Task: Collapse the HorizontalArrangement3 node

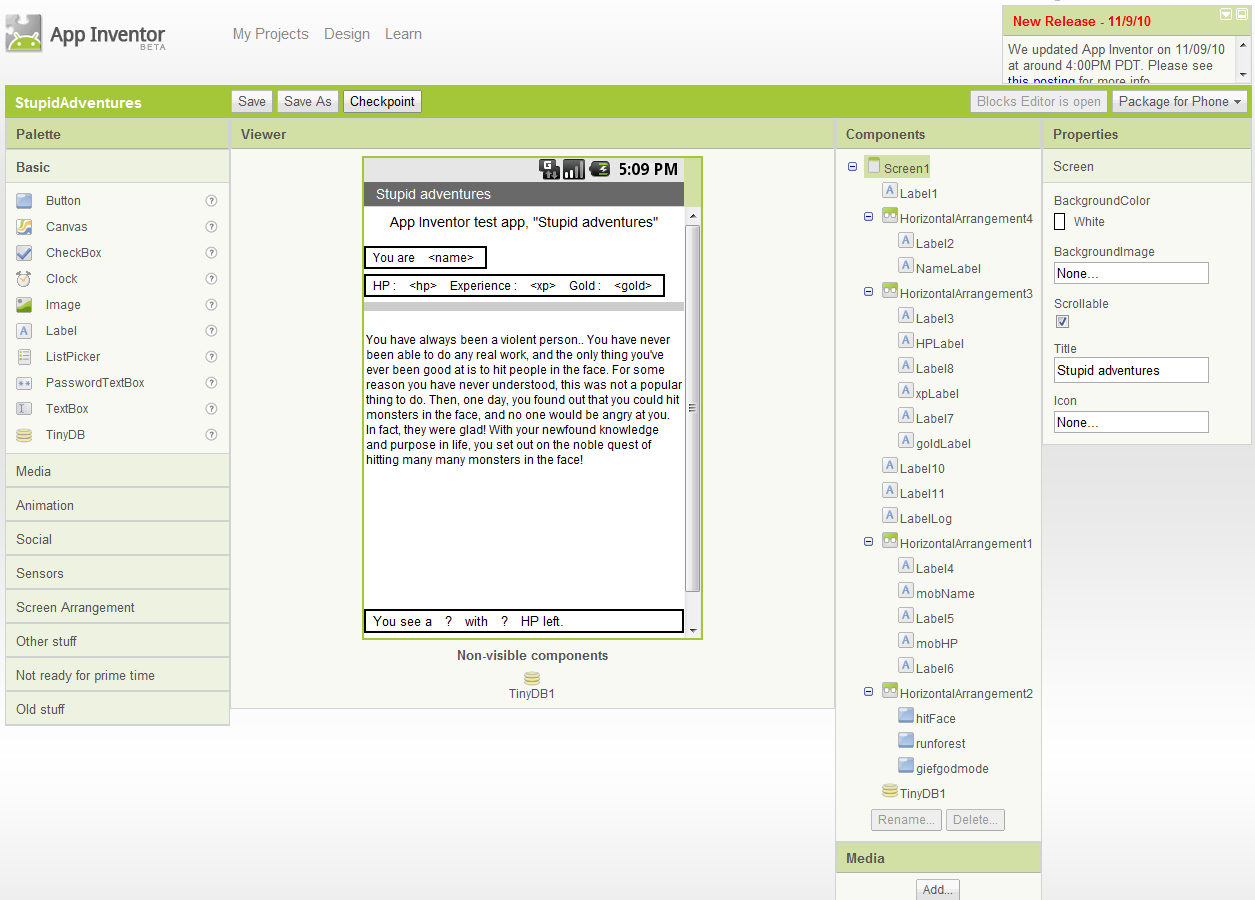Action: pos(869,292)
